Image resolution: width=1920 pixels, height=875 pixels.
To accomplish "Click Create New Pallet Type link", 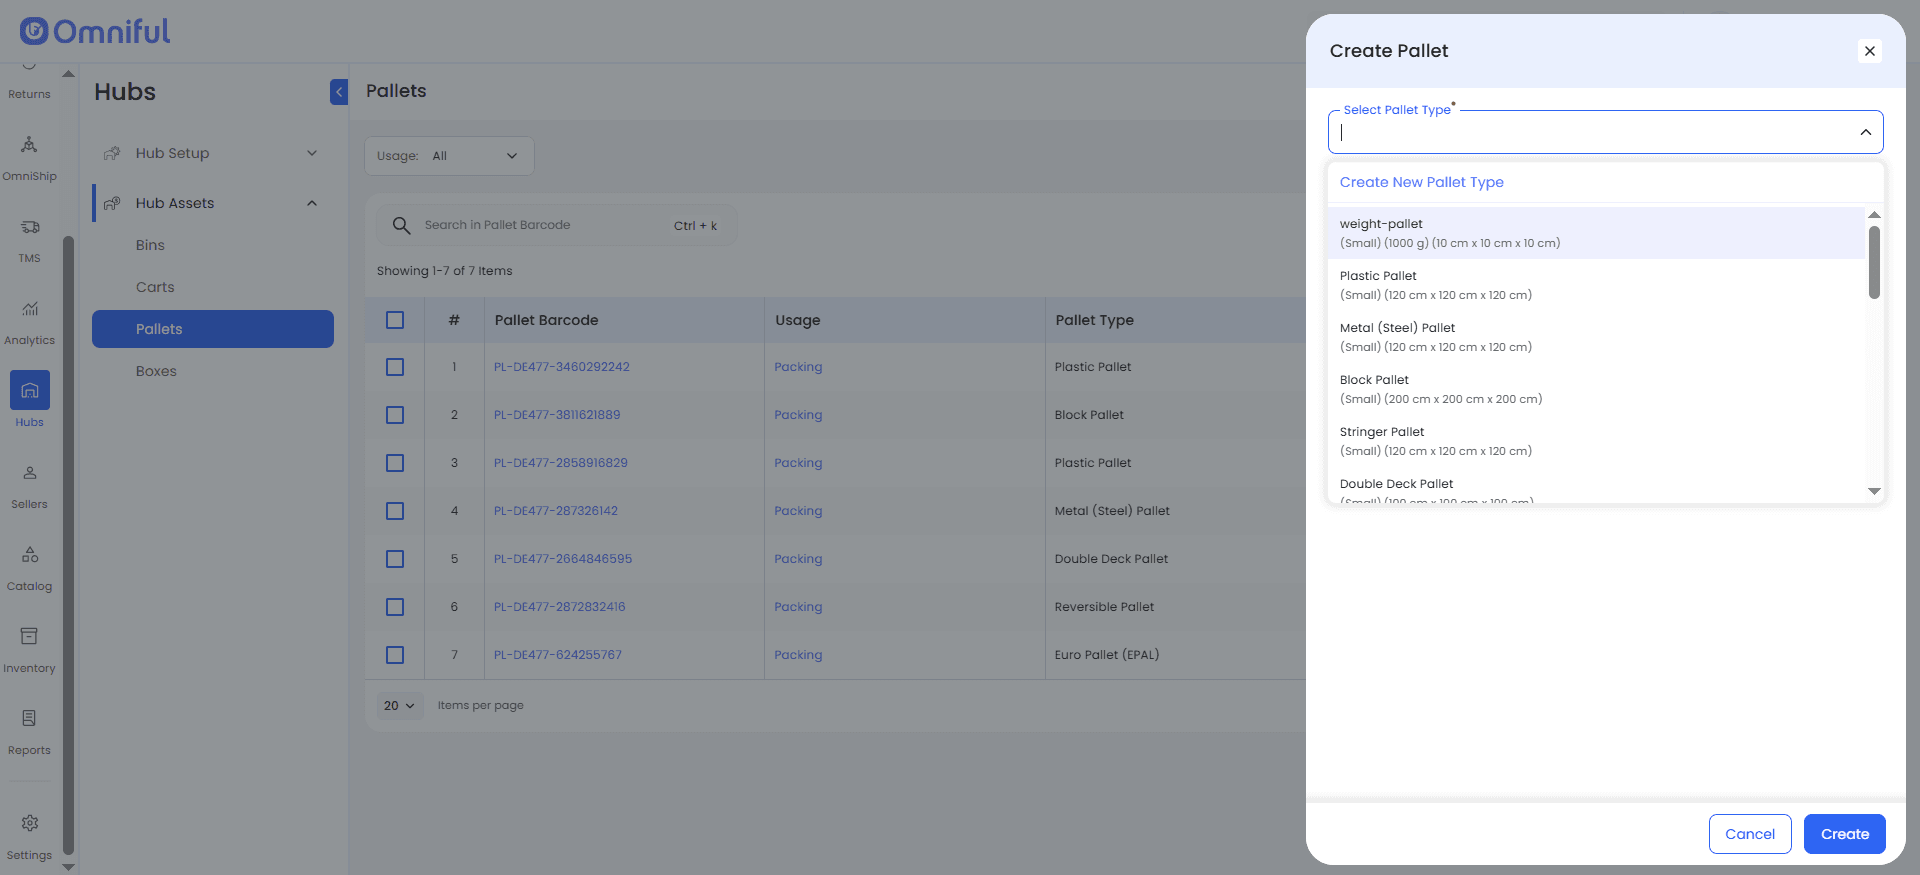I will tap(1421, 182).
